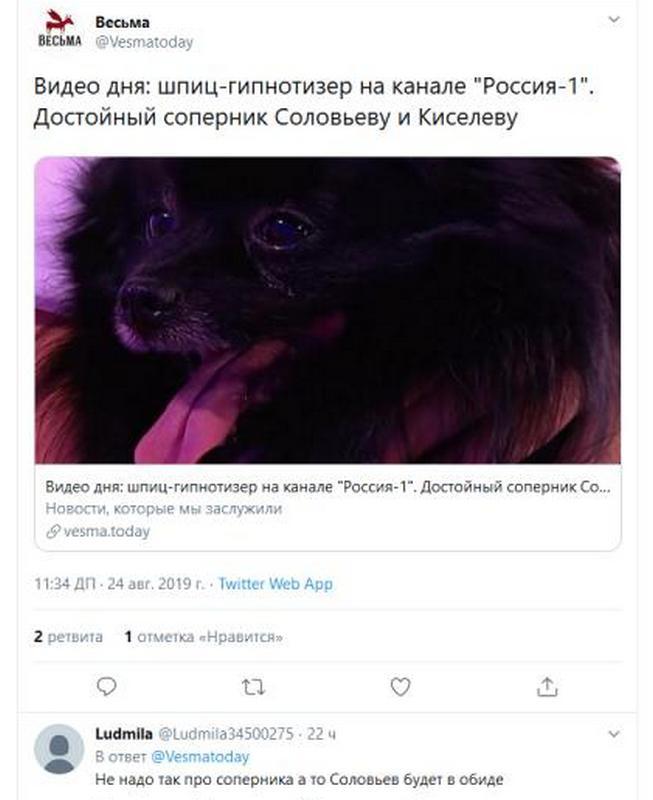653x800 pixels.
Task: Open Весьма profile avatar logo
Action: [x=60, y=31]
